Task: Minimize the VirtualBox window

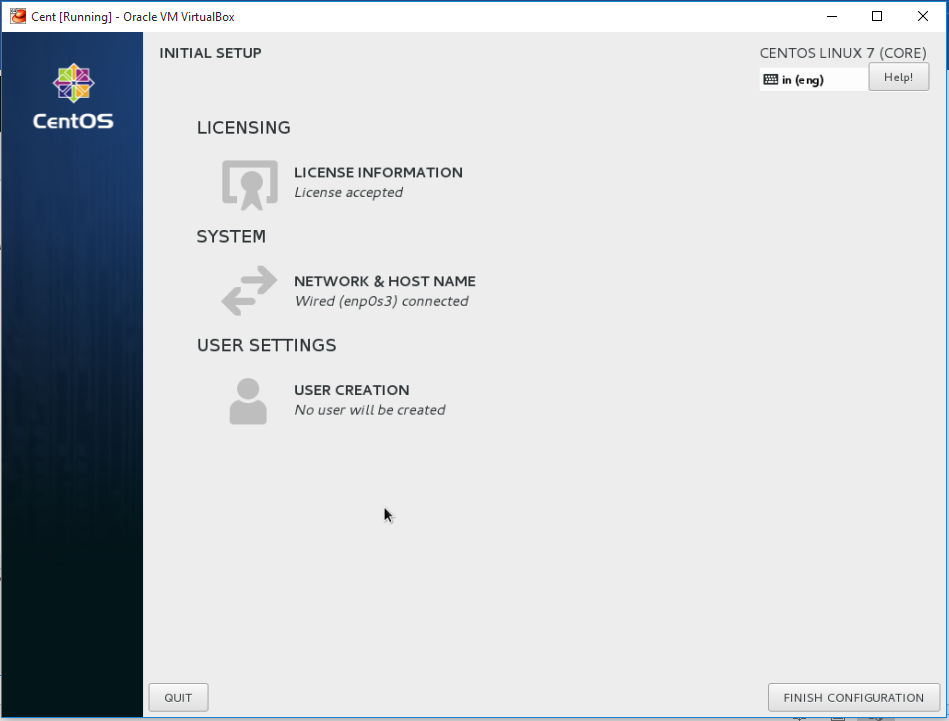Action: tap(832, 16)
